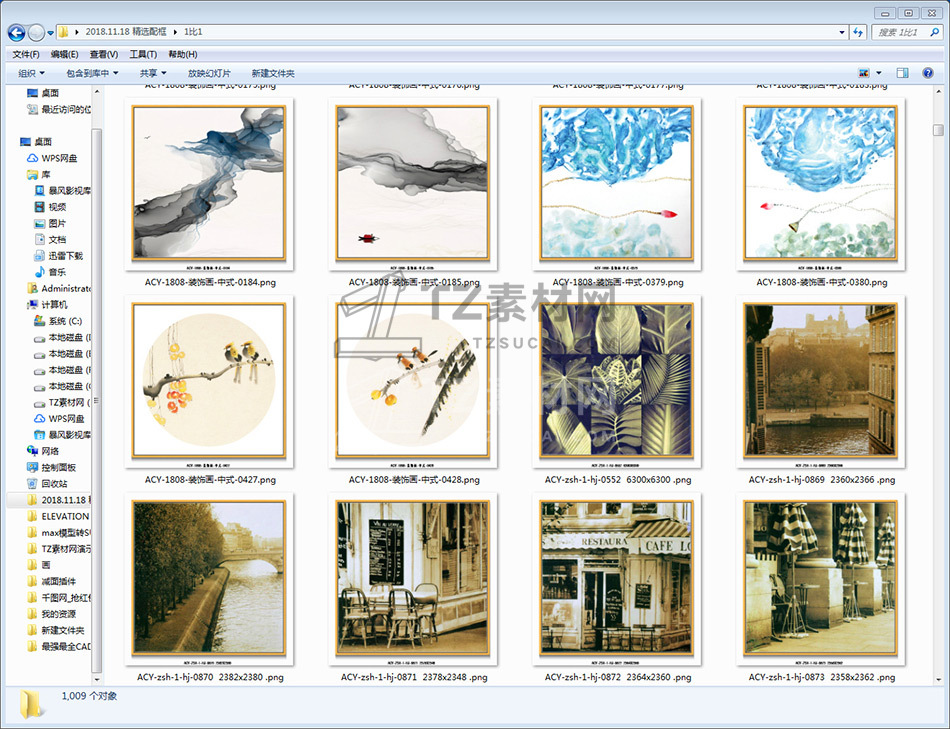Open 共享 dropdown in toolbar

pyautogui.click(x=153, y=73)
